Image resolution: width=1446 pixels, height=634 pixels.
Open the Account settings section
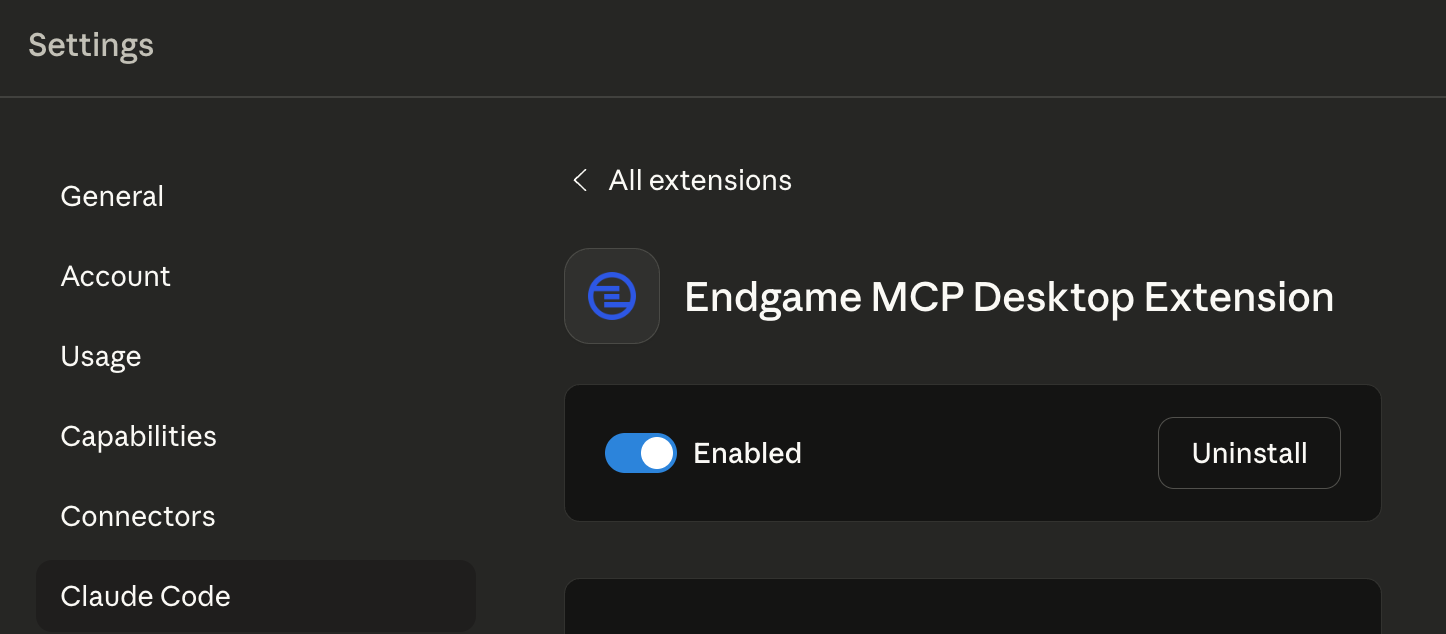[116, 276]
